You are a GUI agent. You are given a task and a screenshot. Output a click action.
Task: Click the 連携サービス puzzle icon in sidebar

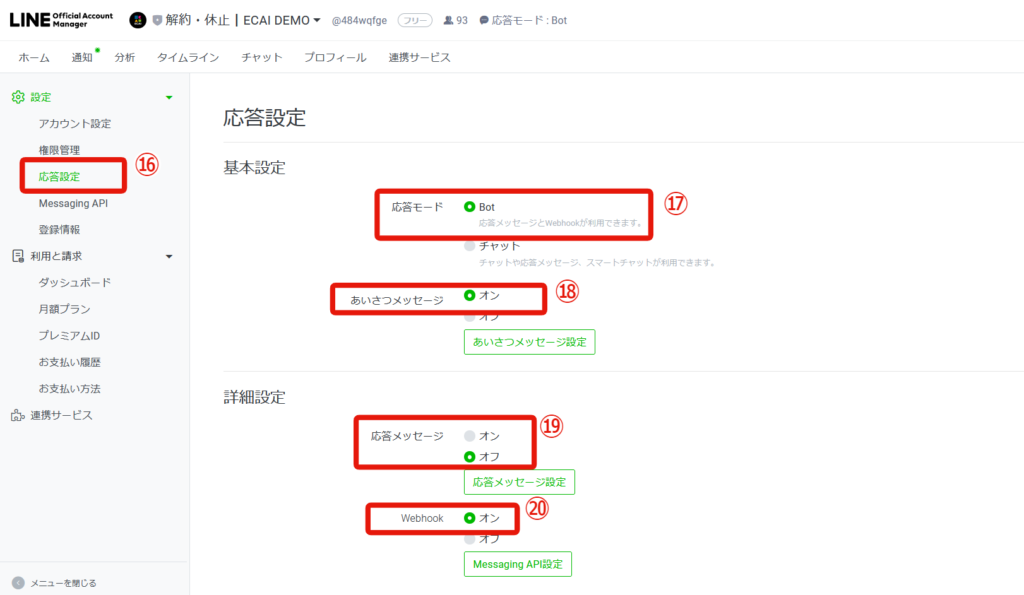point(18,415)
